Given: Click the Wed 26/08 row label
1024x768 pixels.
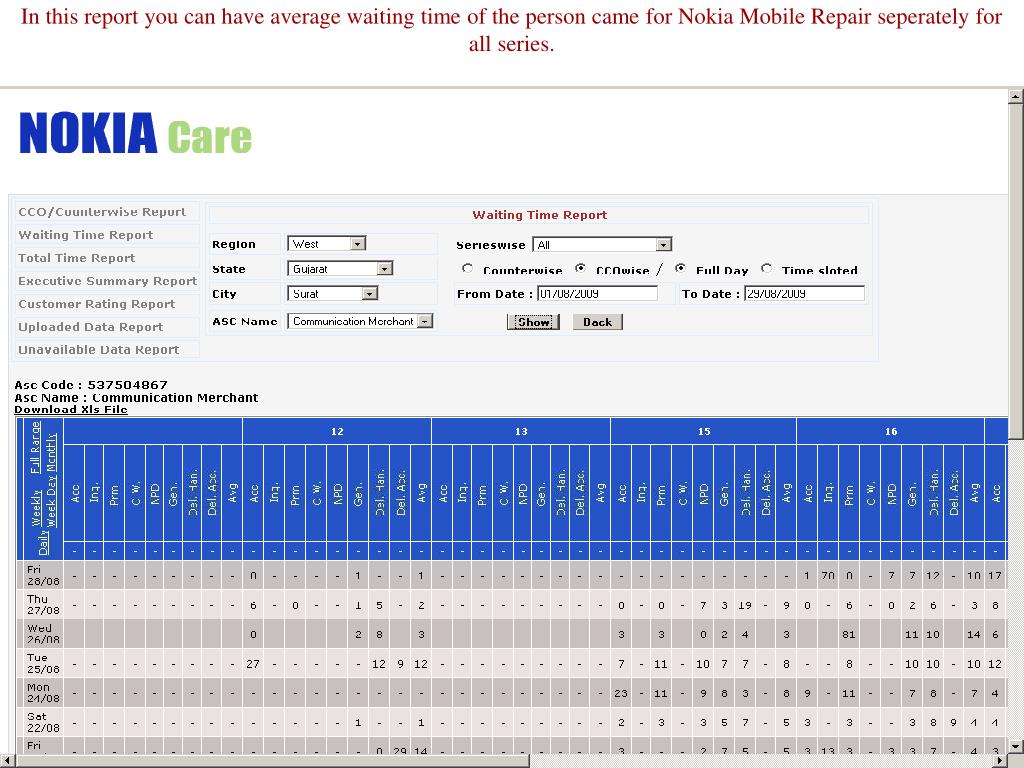Looking at the screenshot, I should coord(43,634).
